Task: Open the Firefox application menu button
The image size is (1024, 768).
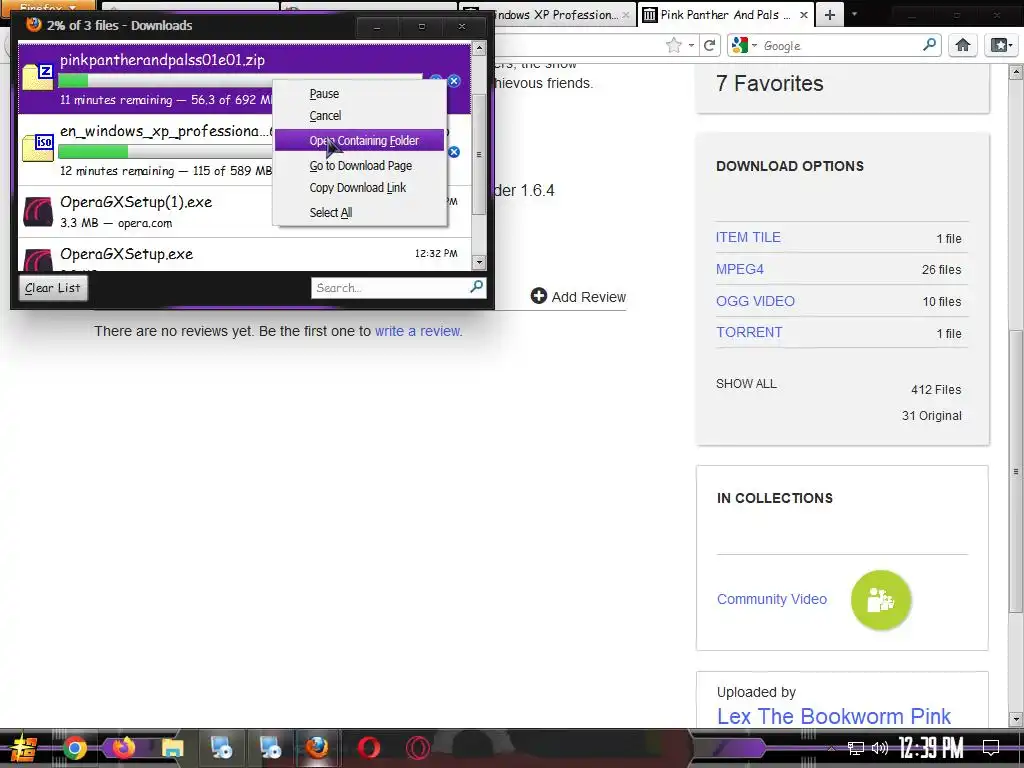Action: coord(48,7)
